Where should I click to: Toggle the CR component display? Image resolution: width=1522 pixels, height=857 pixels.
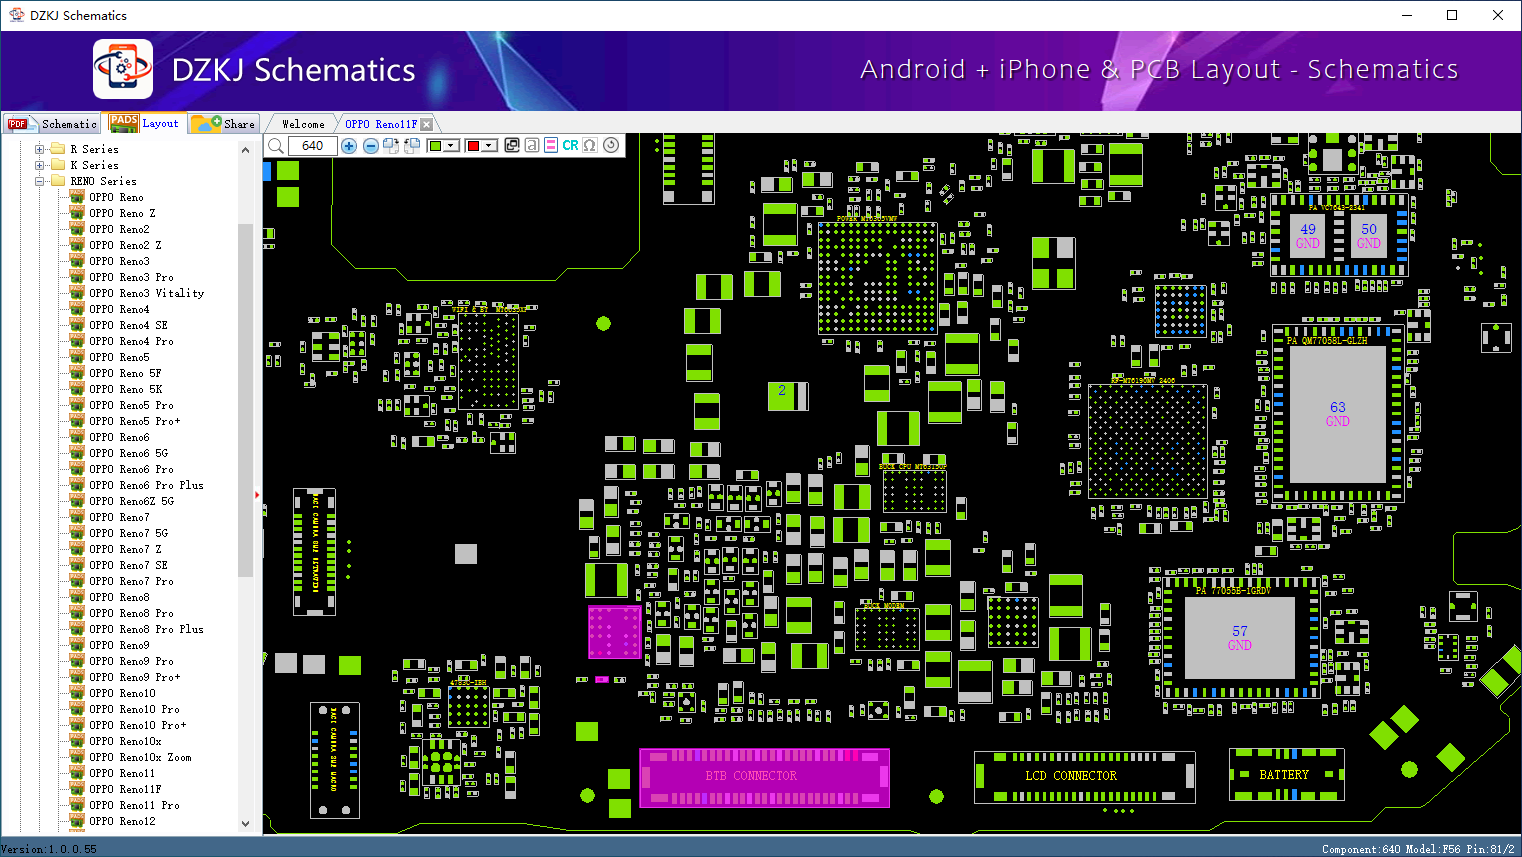570,146
